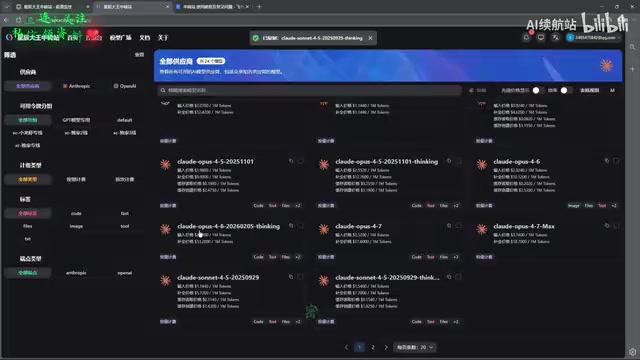Focus the model name search field

(x=310, y=90)
